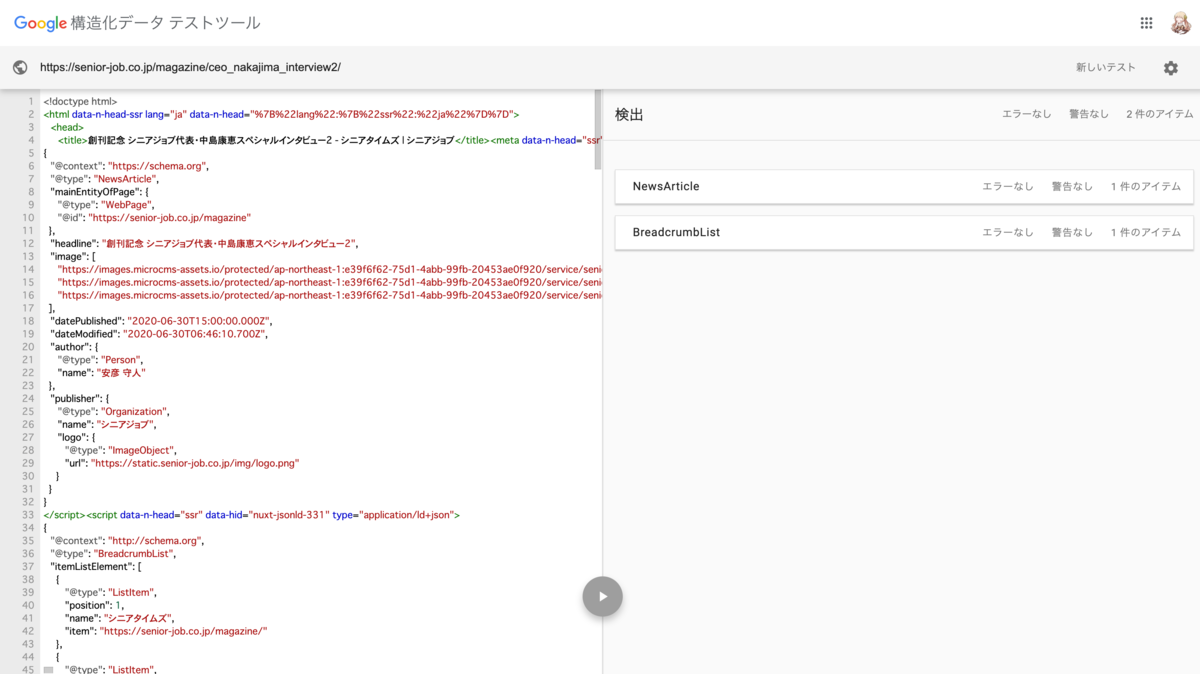Open the Google apps grid
The height and width of the screenshot is (674, 1200).
(1146, 23)
